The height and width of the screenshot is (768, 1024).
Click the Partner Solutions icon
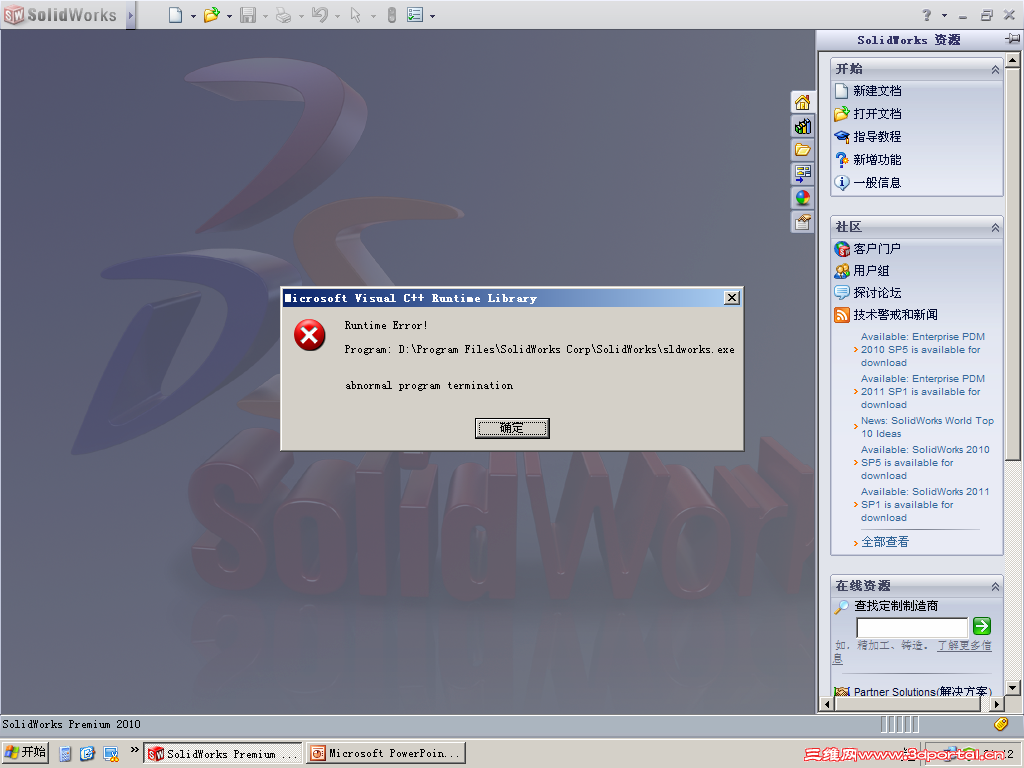pos(842,692)
